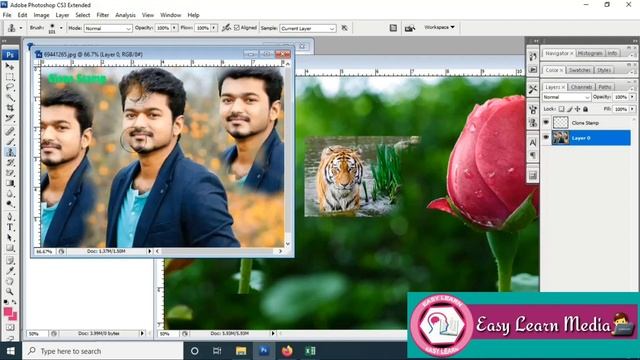This screenshot has height=360, width=640.
Task: Toggle Quick Mask mode icon
Action: (x=10, y=327)
